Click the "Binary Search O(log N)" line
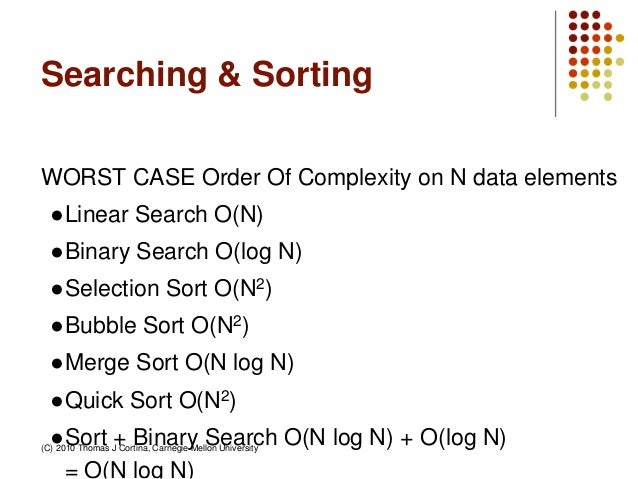This screenshot has width=638, height=479. tap(183, 252)
